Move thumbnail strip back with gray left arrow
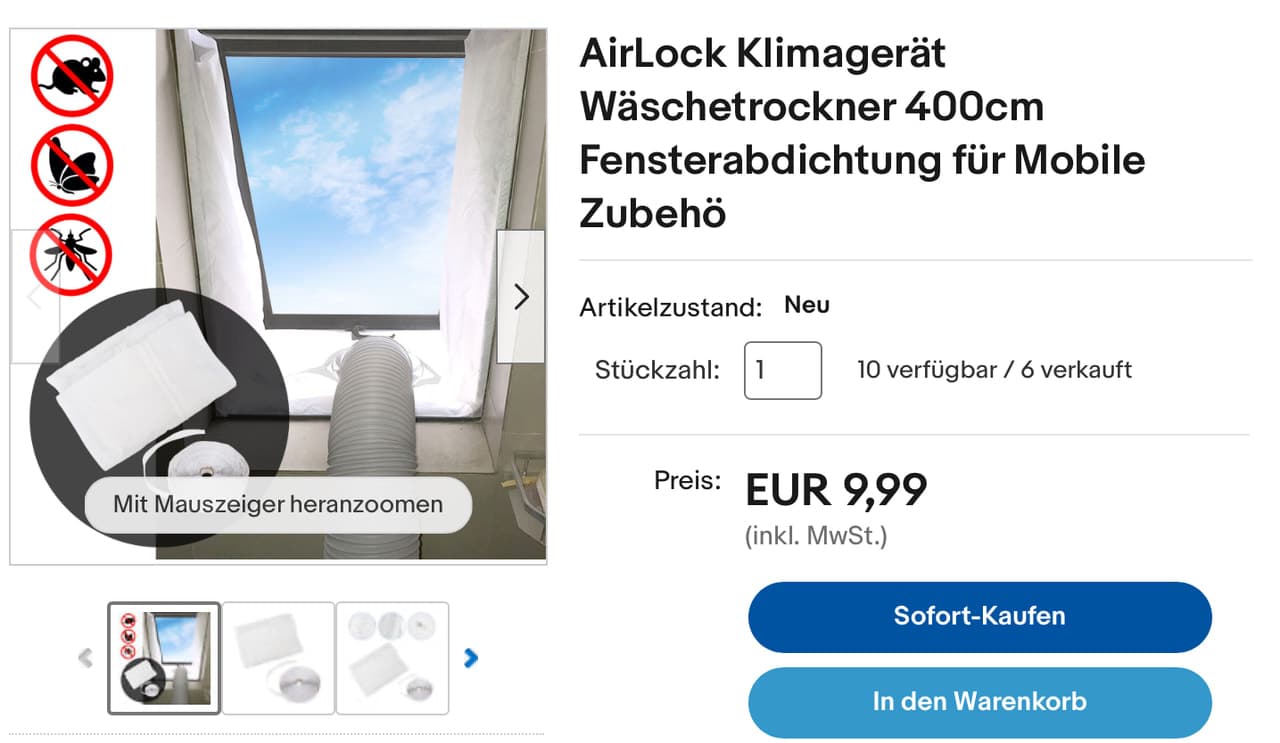The image size is (1280, 743). coord(85,657)
